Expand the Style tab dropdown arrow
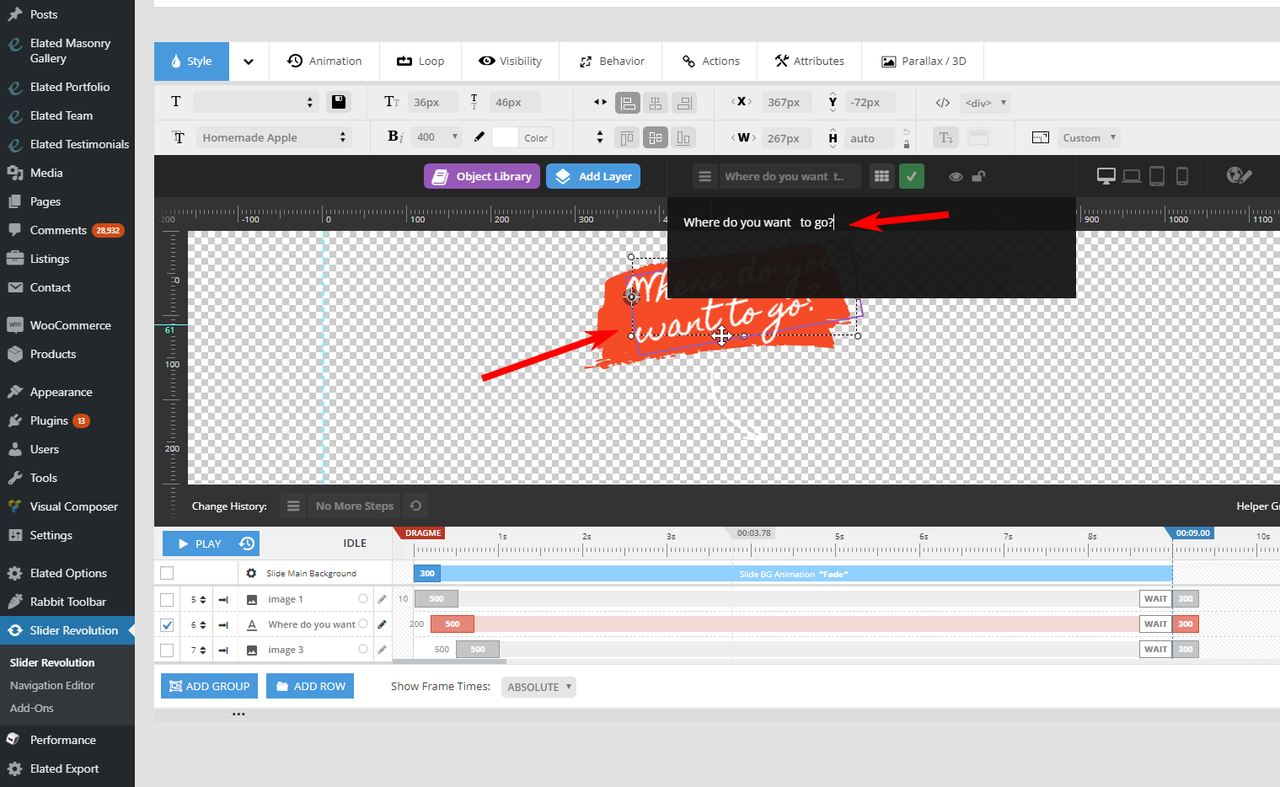The width and height of the screenshot is (1280, 787). (x=248, y=61)
